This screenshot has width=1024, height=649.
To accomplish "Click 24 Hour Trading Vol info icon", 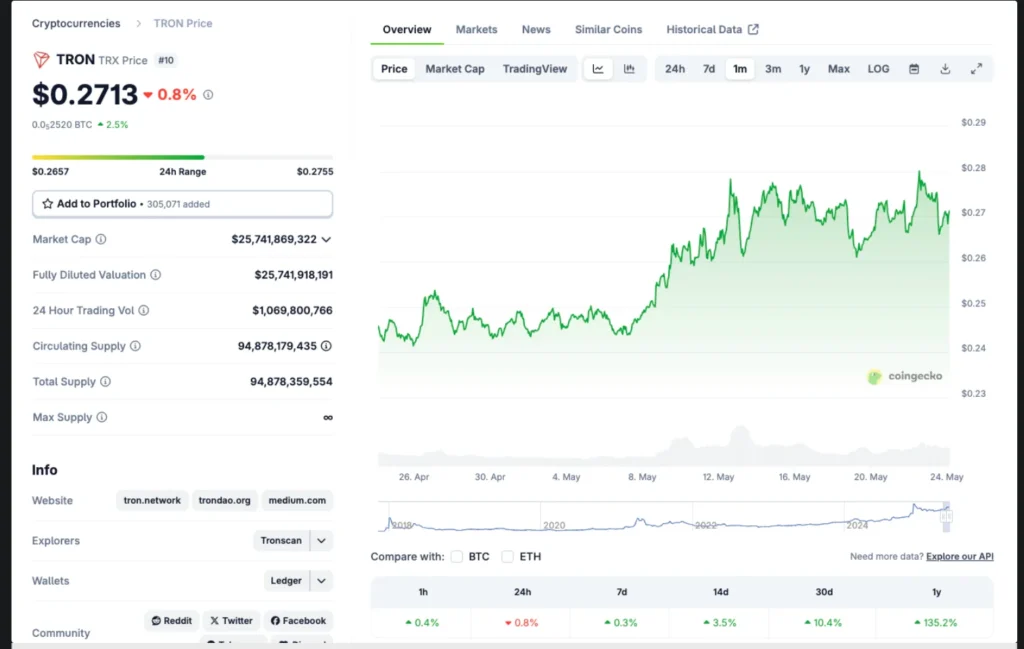I will pyautogui.click(x=144, y=310).
